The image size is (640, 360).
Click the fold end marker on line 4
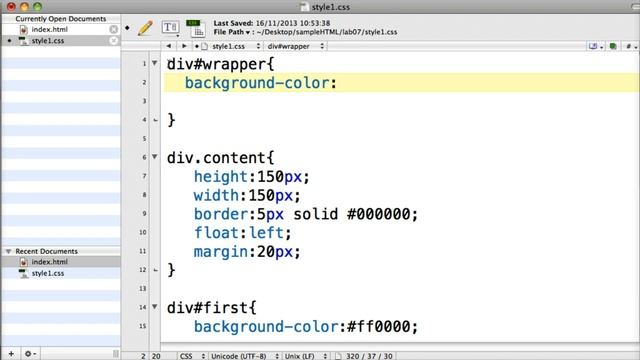[156, 120]
